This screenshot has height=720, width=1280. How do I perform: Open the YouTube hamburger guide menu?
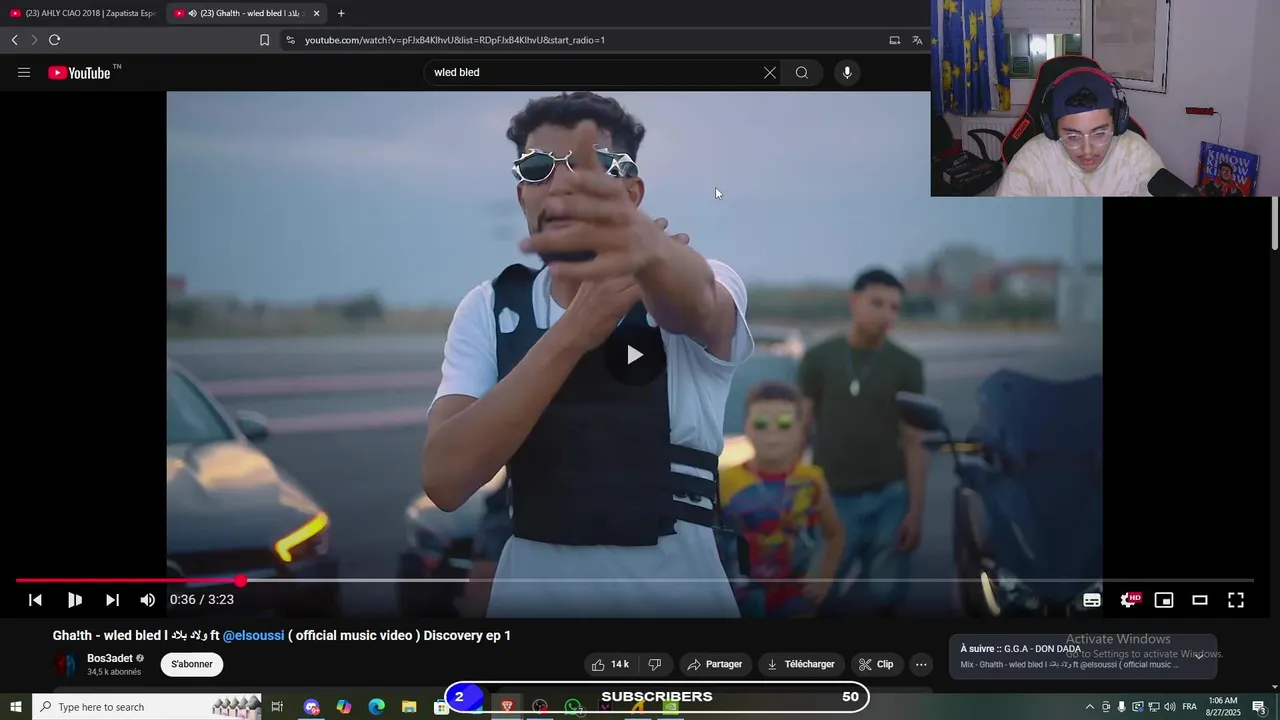(x=24, y=72)
